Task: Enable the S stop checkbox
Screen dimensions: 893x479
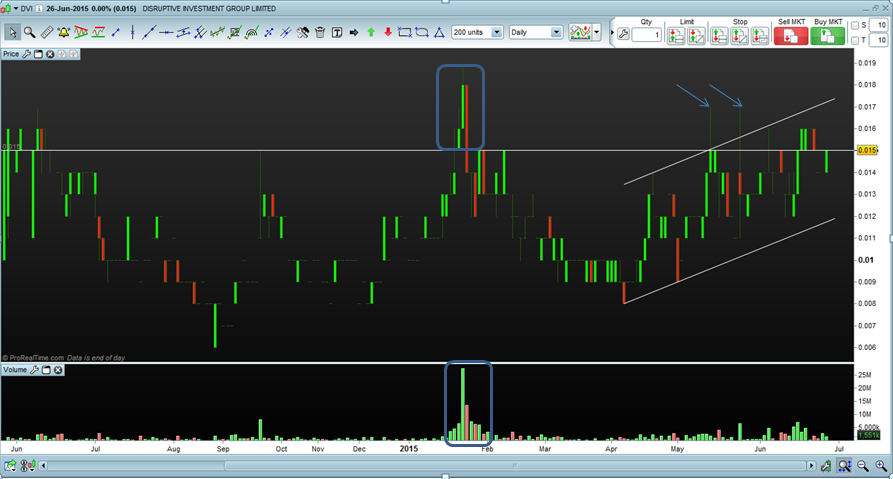Action: 855,26
